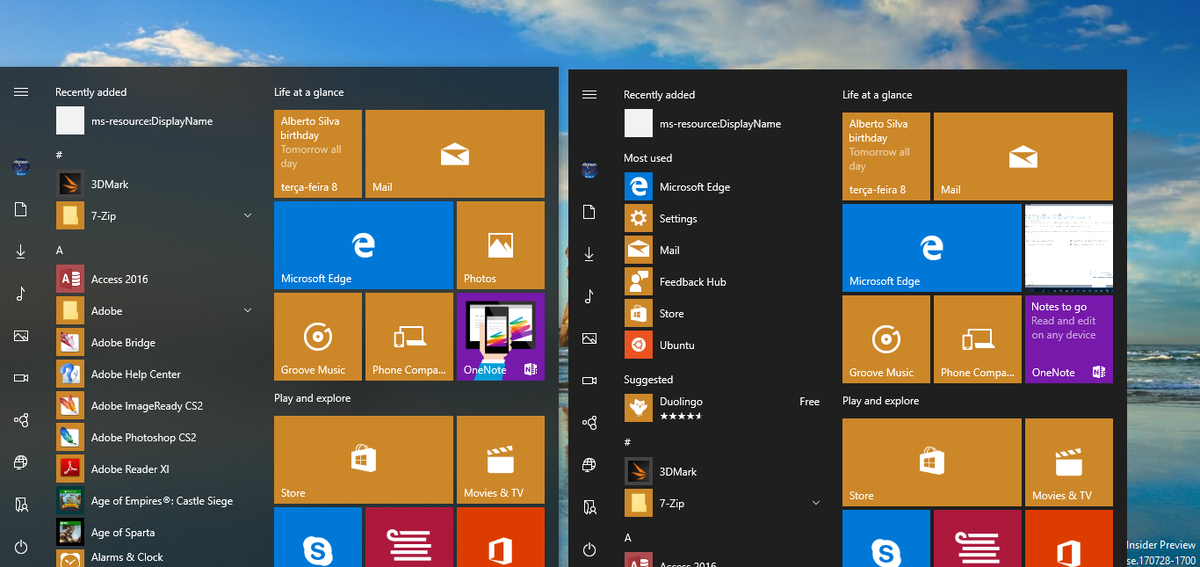The width and height of the screenshot is (1200, 567).
Task: Click the user account avatar in right sidebar
Action: pos(589,170)
